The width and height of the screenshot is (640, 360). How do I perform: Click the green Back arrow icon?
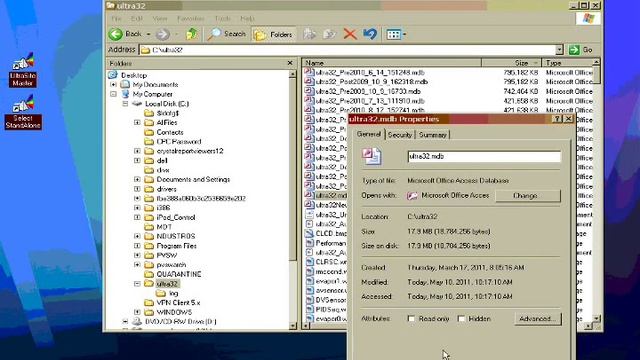(x=116, y=34)
